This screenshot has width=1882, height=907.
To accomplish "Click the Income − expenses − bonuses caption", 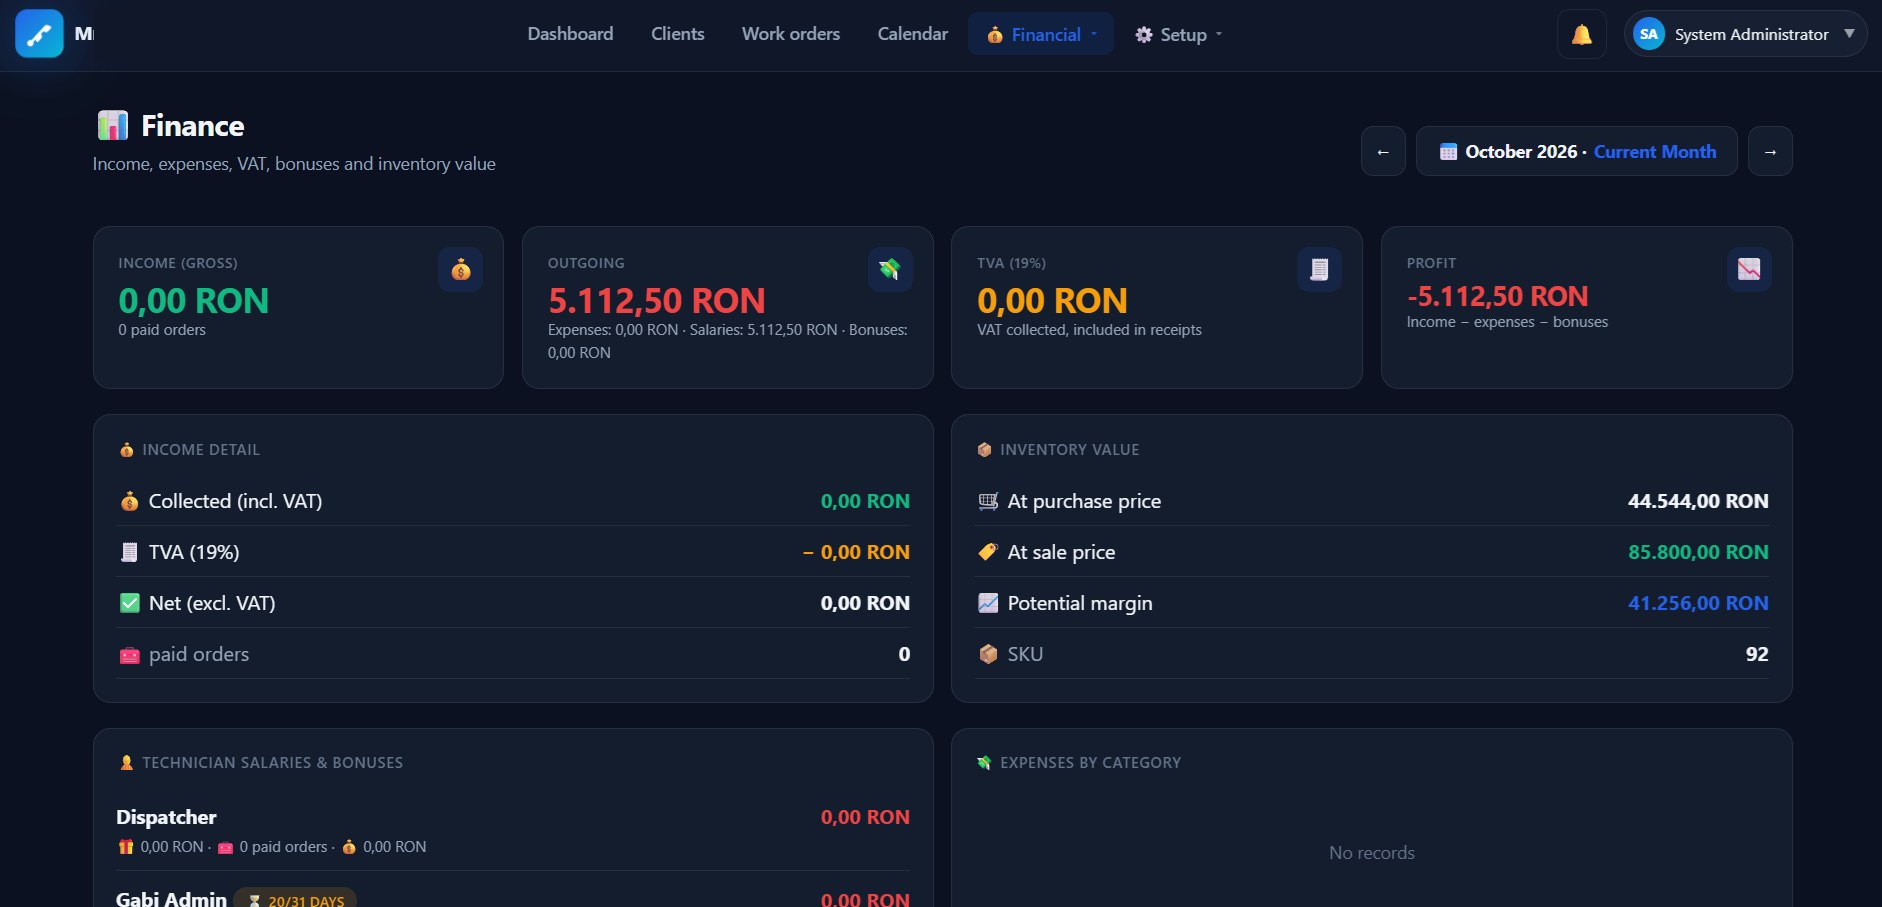I will pyautogui.click(x=1507, y=322).
